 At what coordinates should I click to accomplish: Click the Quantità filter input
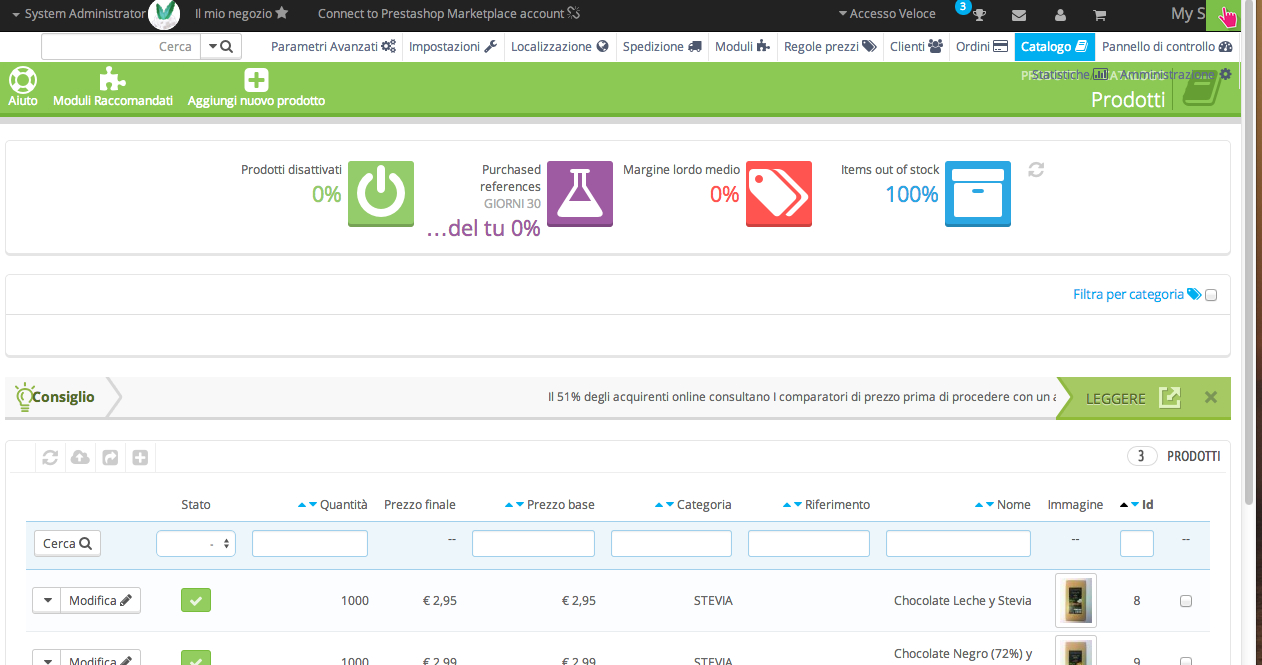(310, 543)
